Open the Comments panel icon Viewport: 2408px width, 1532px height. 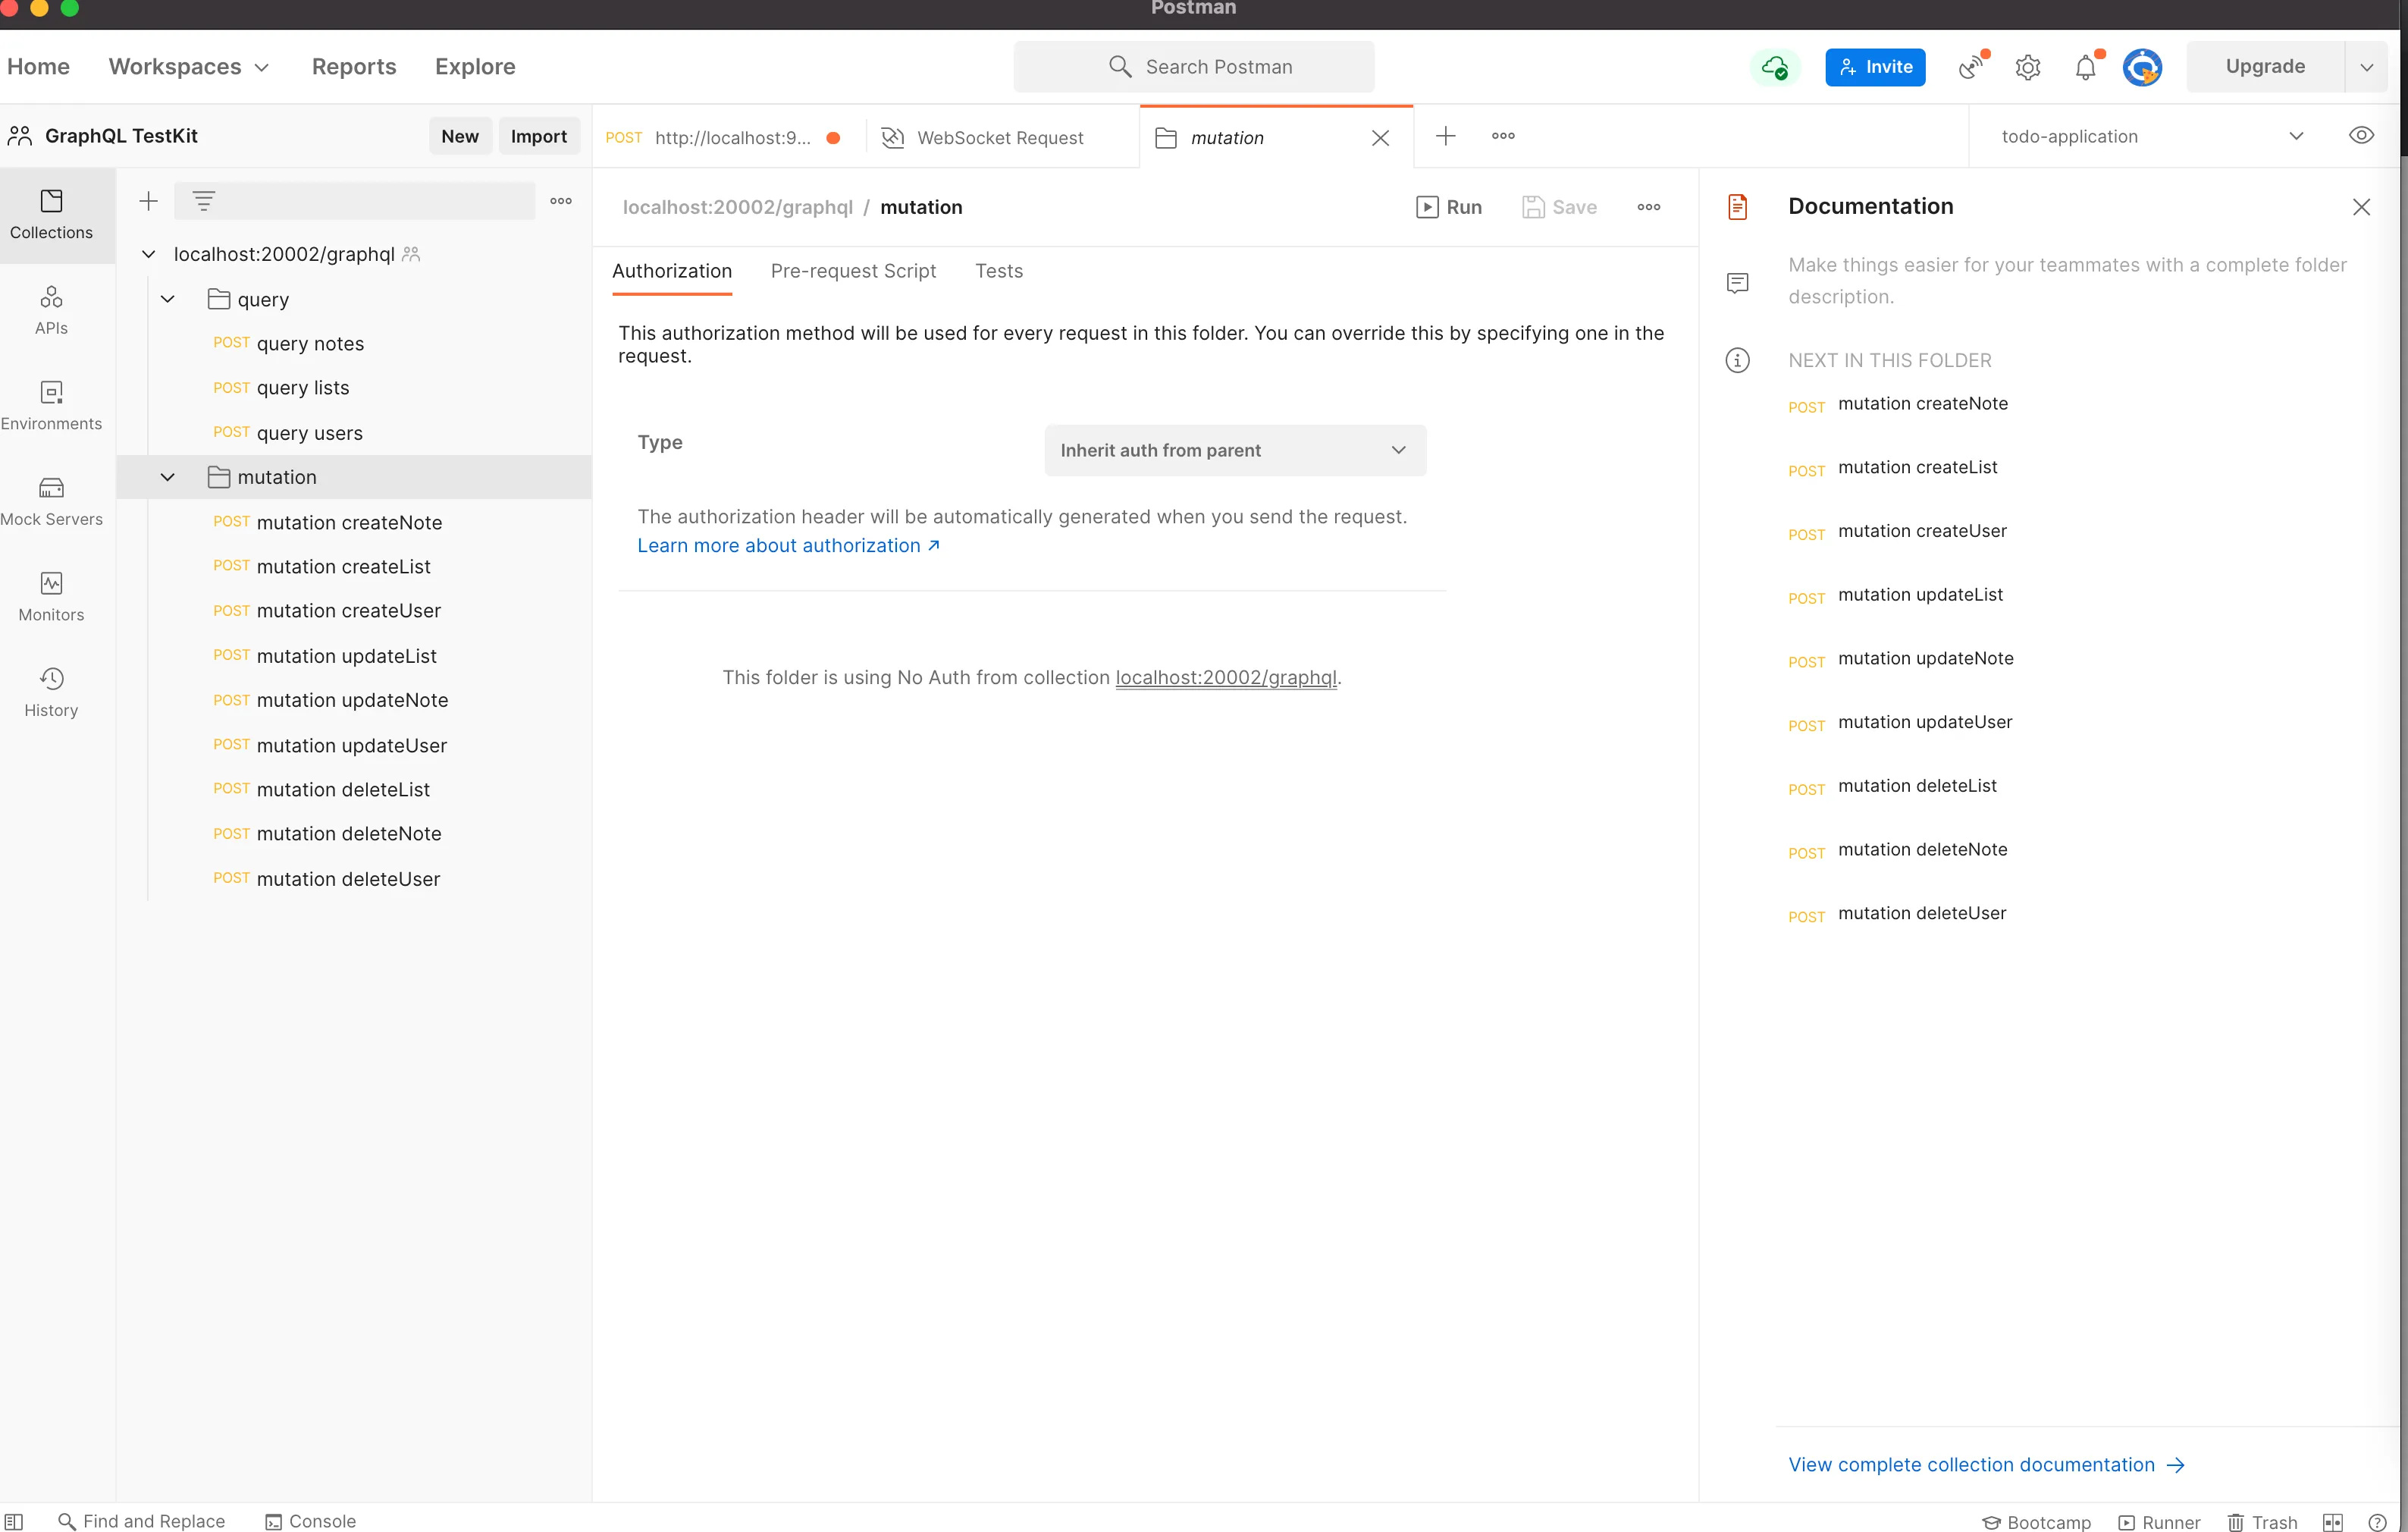click(1738, 283)
